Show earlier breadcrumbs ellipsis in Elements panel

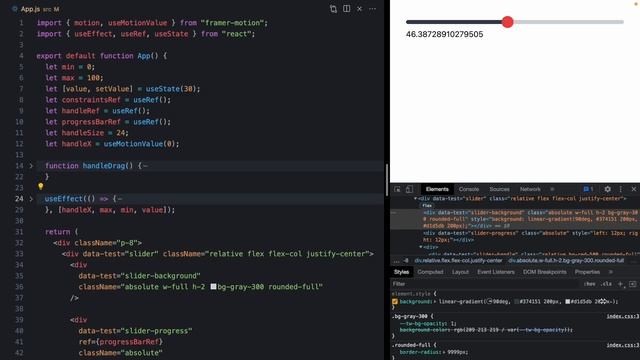click(396, 260)
